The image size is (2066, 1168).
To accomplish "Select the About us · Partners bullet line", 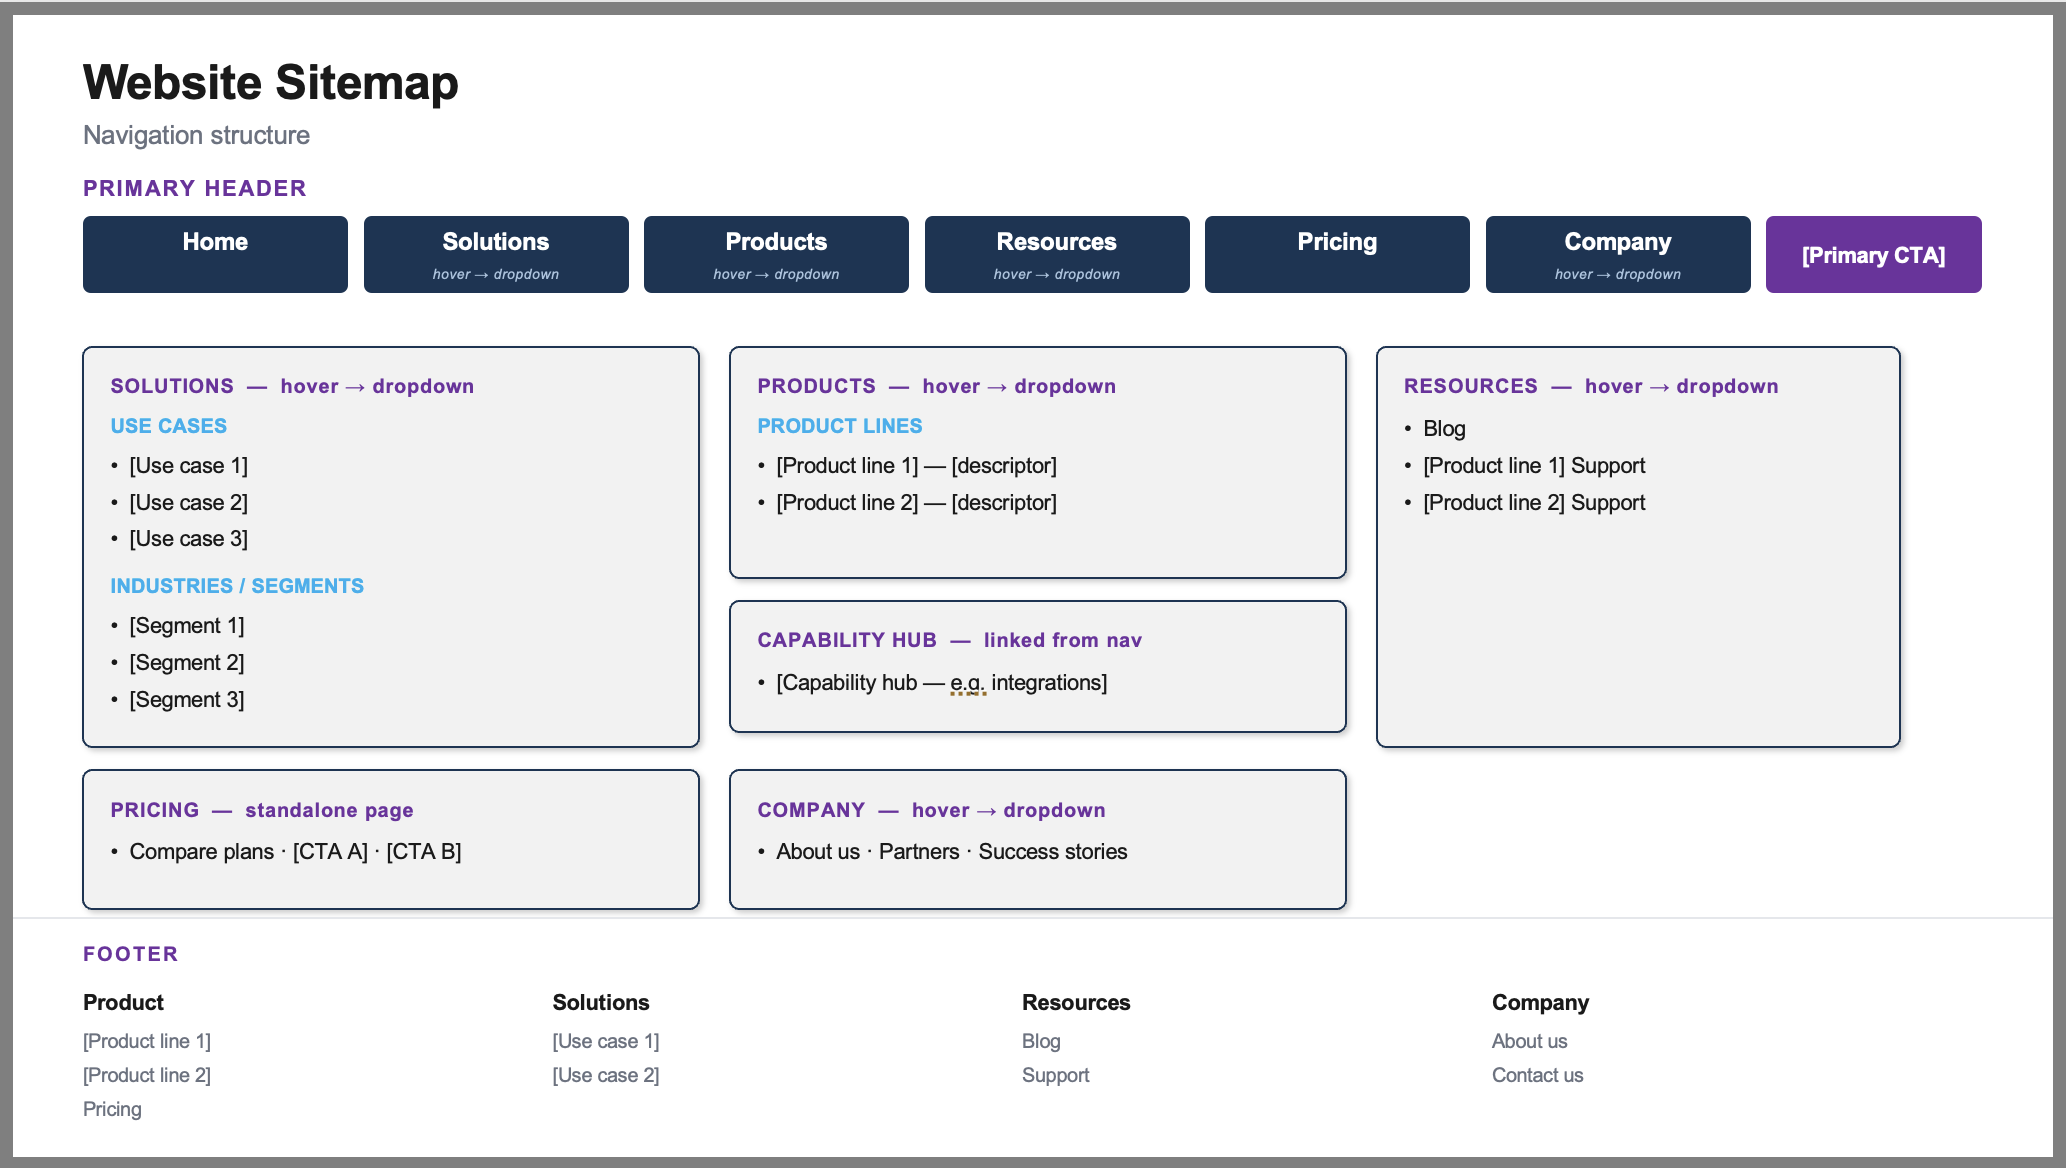I will [952, 851].
